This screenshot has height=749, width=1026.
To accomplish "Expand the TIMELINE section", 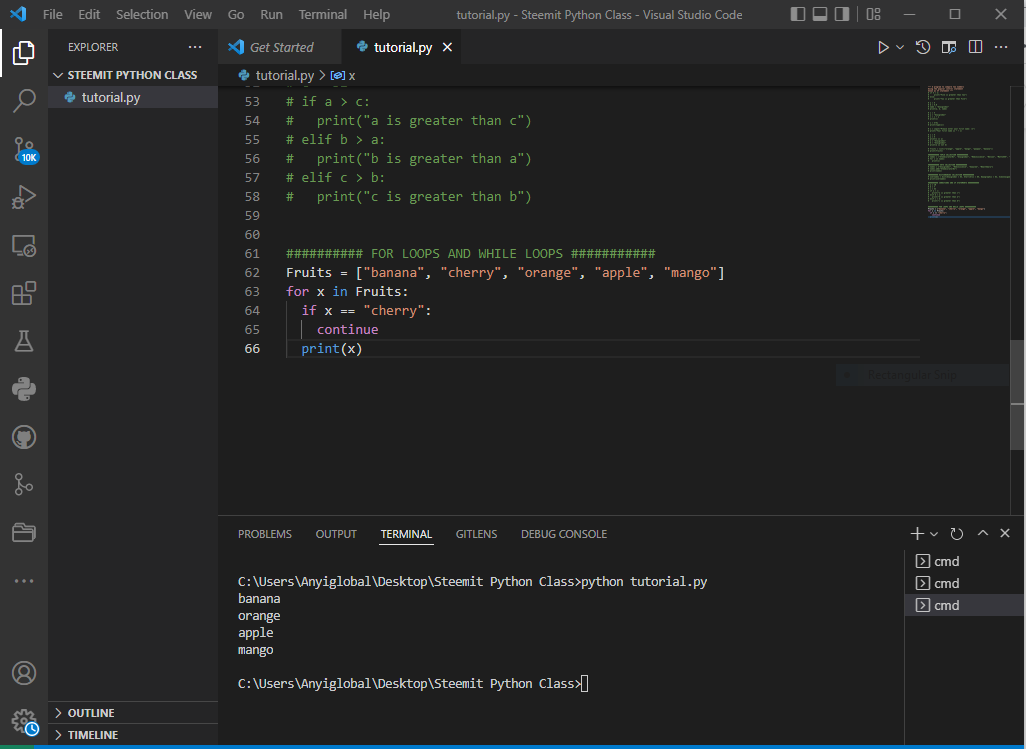I will (92, 735).
